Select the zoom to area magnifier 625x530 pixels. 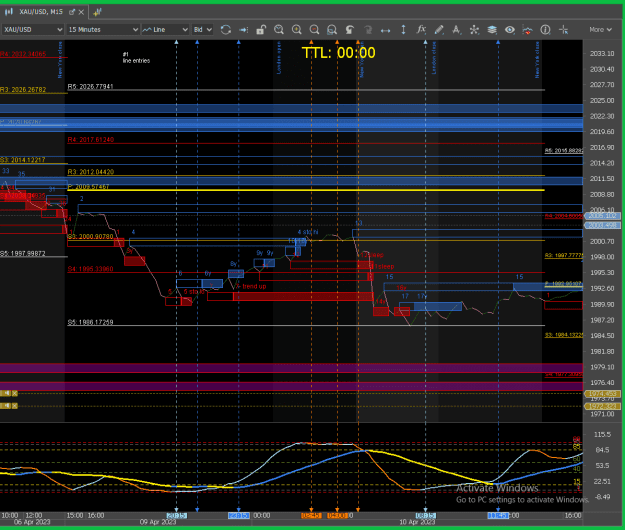(279, 29)
